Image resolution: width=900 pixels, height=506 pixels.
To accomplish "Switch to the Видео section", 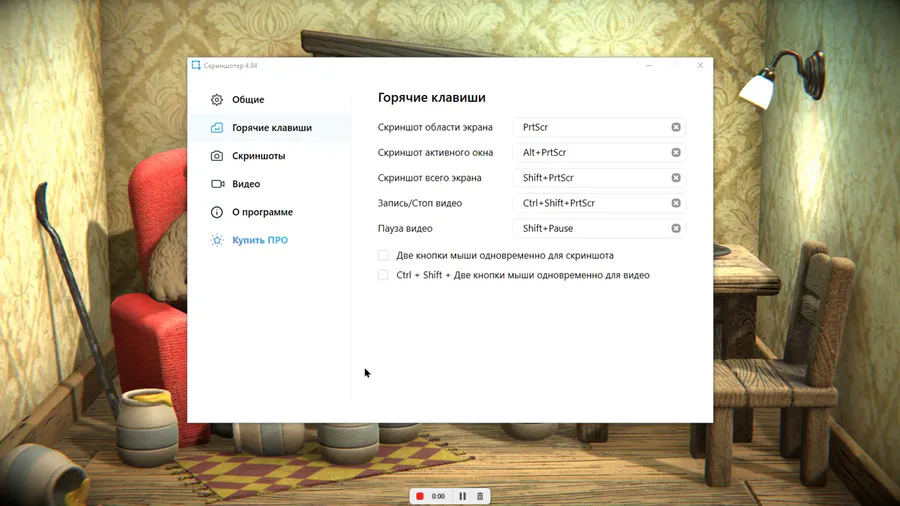I will tap(270, 184).
